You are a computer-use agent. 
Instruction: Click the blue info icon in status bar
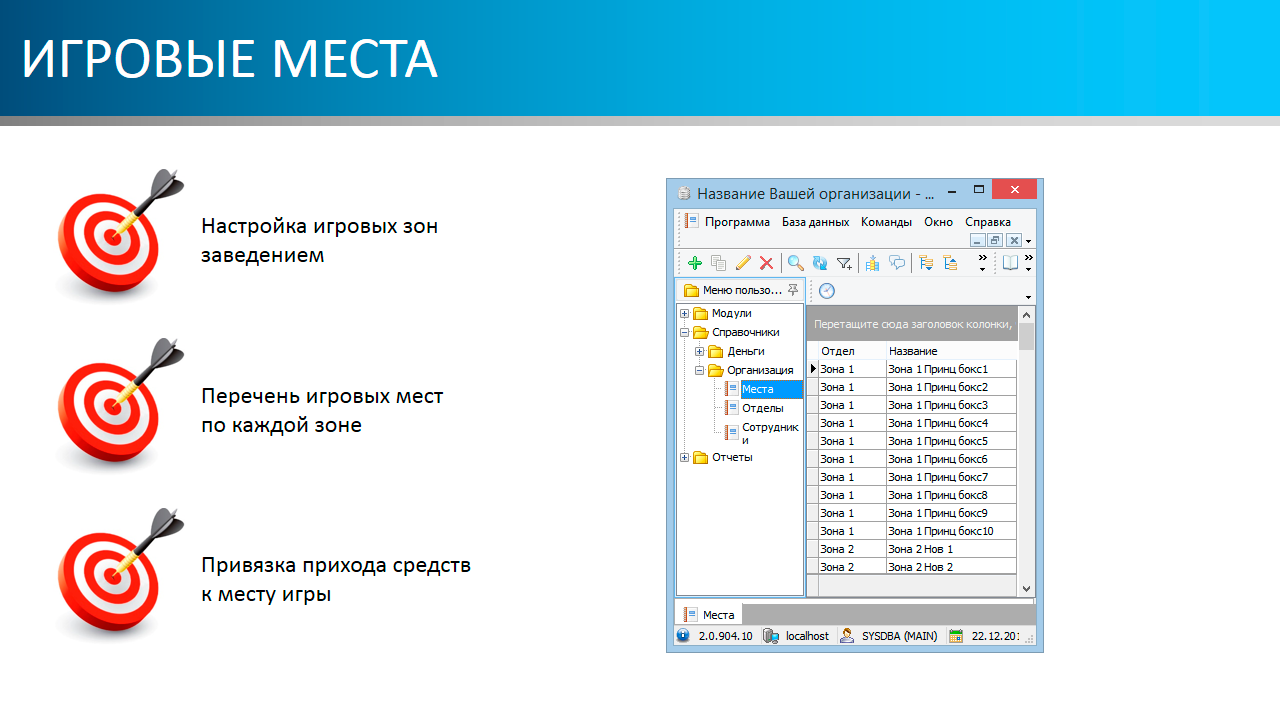point(682,635)
